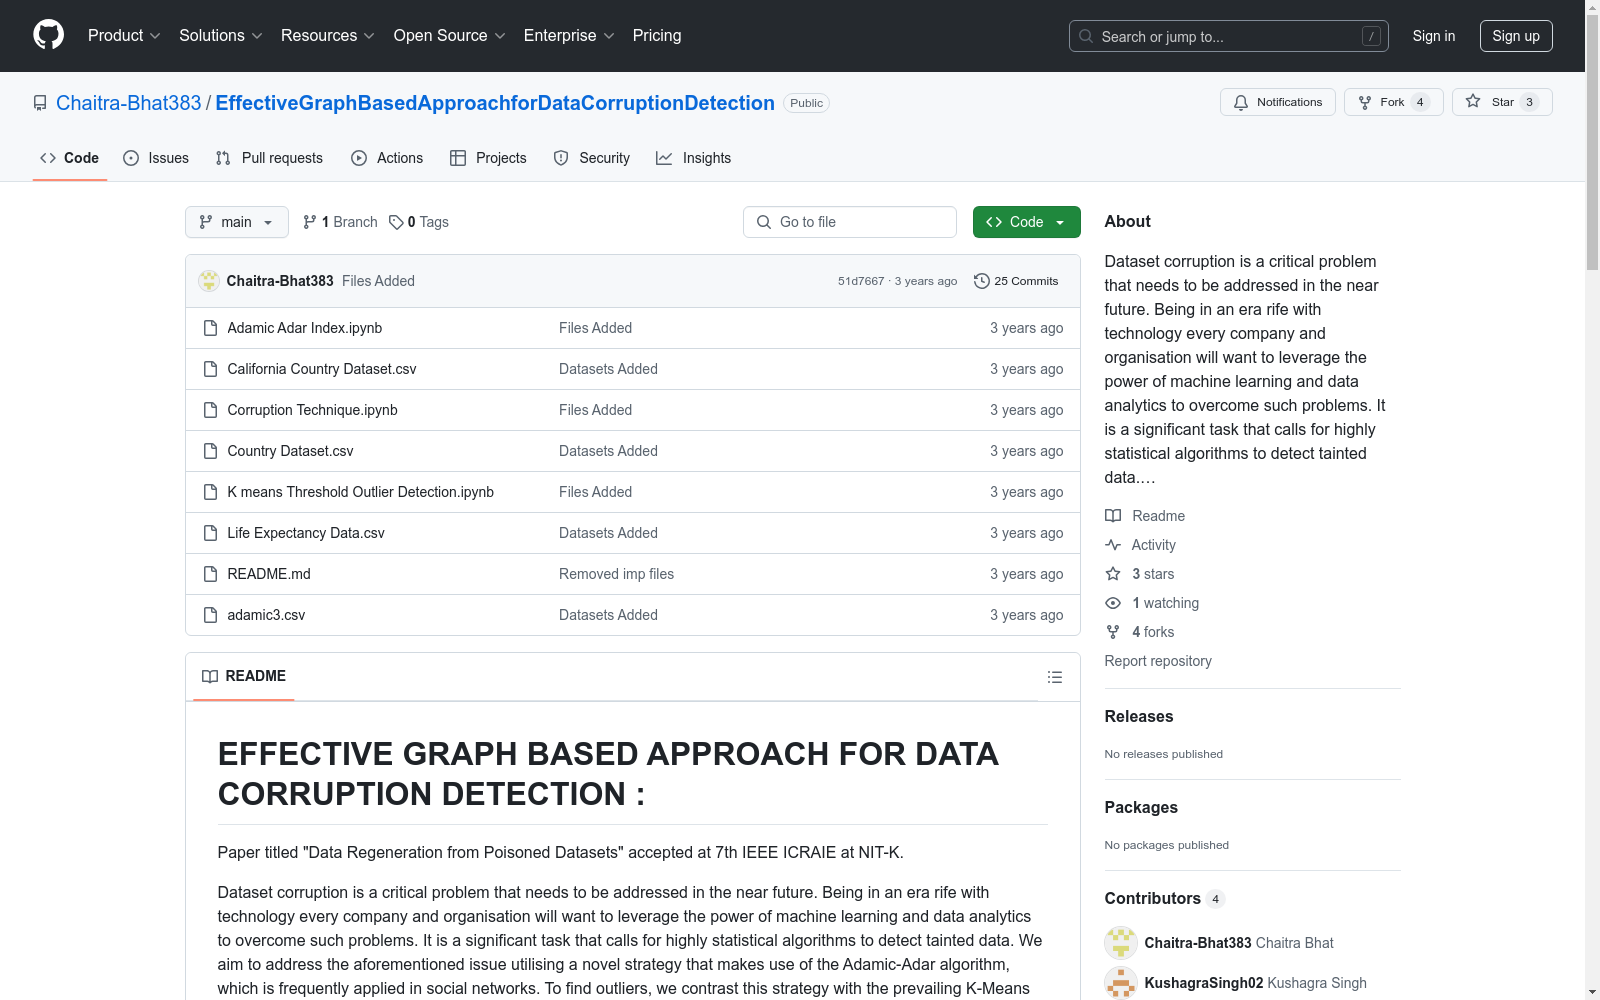
Task: Click the tag icon next to 0 Tags
Action: pyautogui.click(x=396, y=222)
